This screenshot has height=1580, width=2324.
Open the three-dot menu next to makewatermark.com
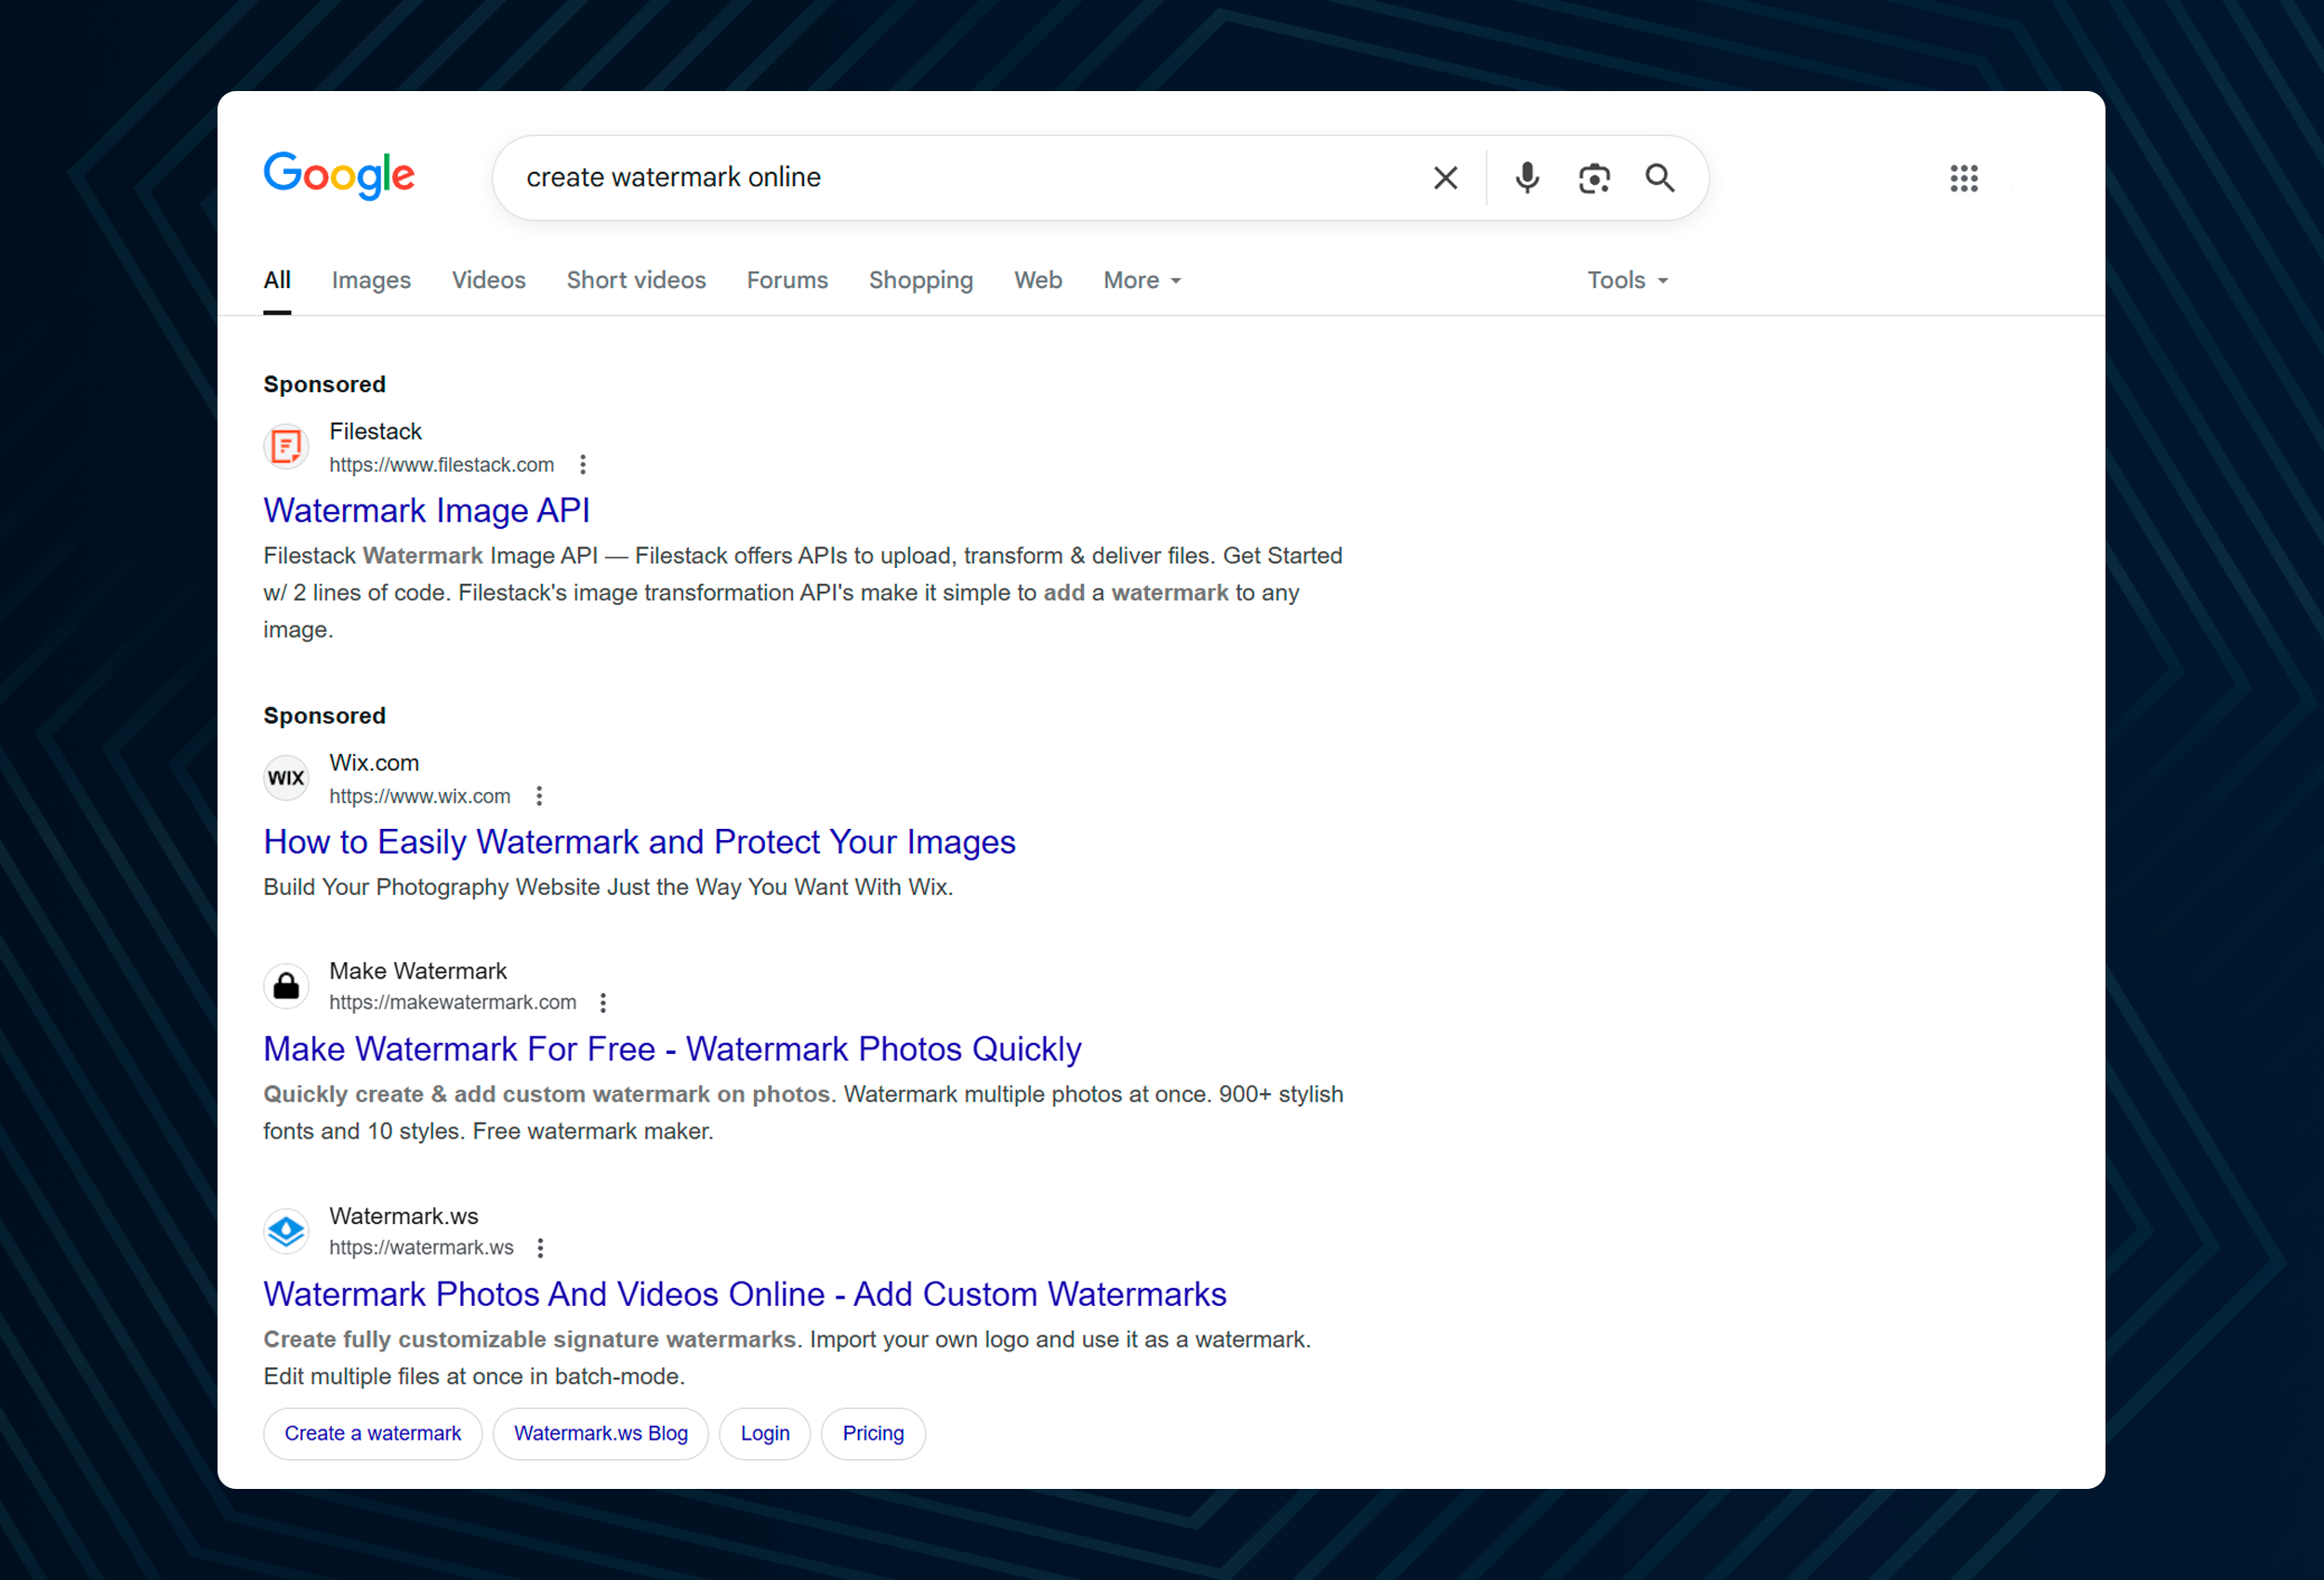point(603,1002)
